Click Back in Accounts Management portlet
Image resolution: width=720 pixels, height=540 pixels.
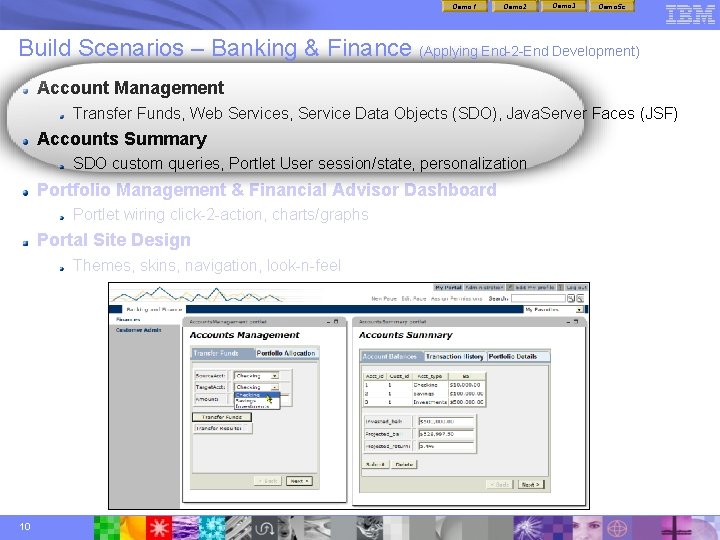coord(268,481)
